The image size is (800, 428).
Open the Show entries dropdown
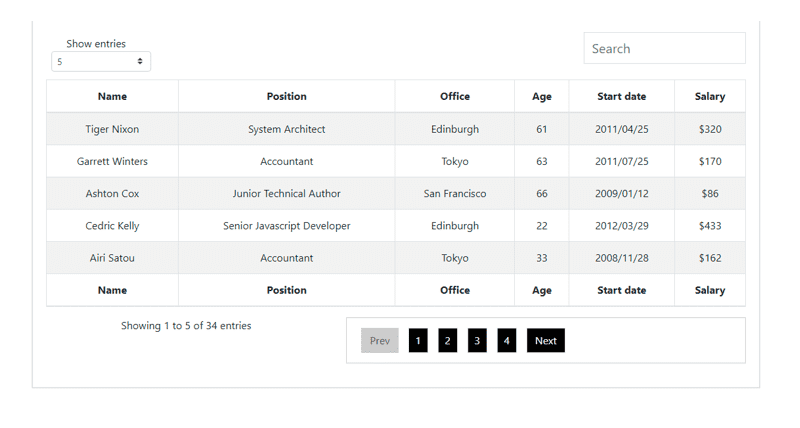click(x=101, y=61)
